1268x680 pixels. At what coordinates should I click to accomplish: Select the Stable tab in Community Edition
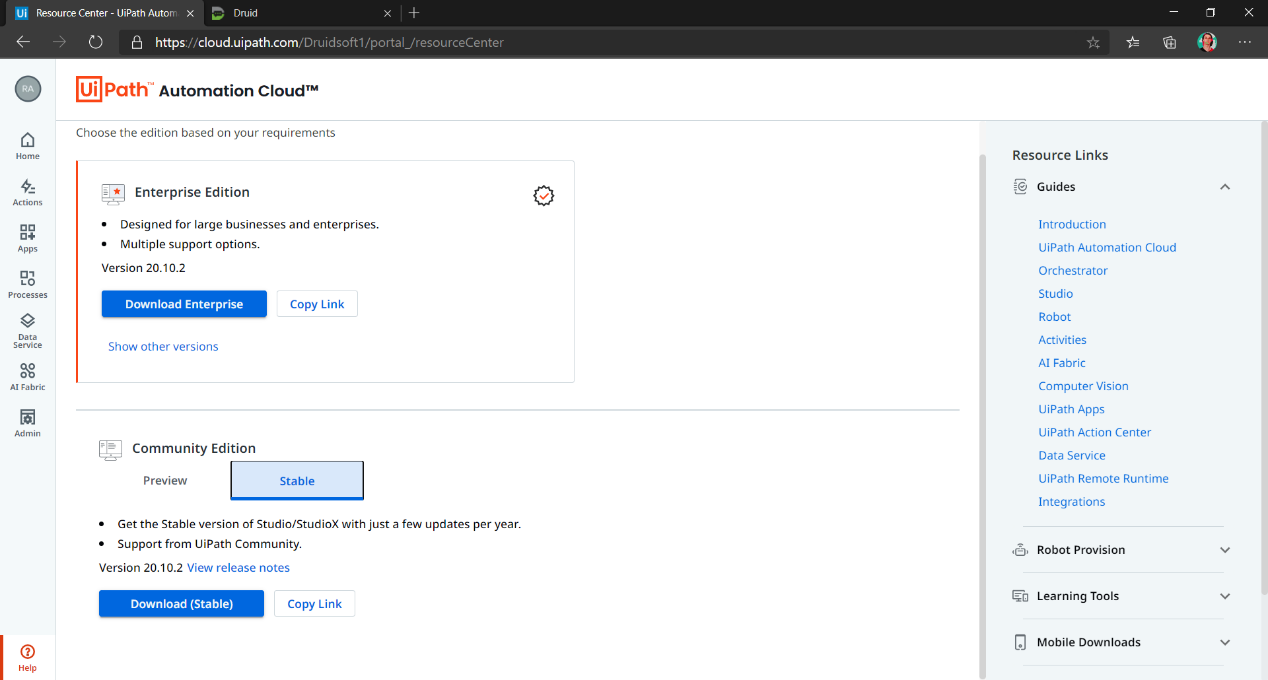[297, 481]
